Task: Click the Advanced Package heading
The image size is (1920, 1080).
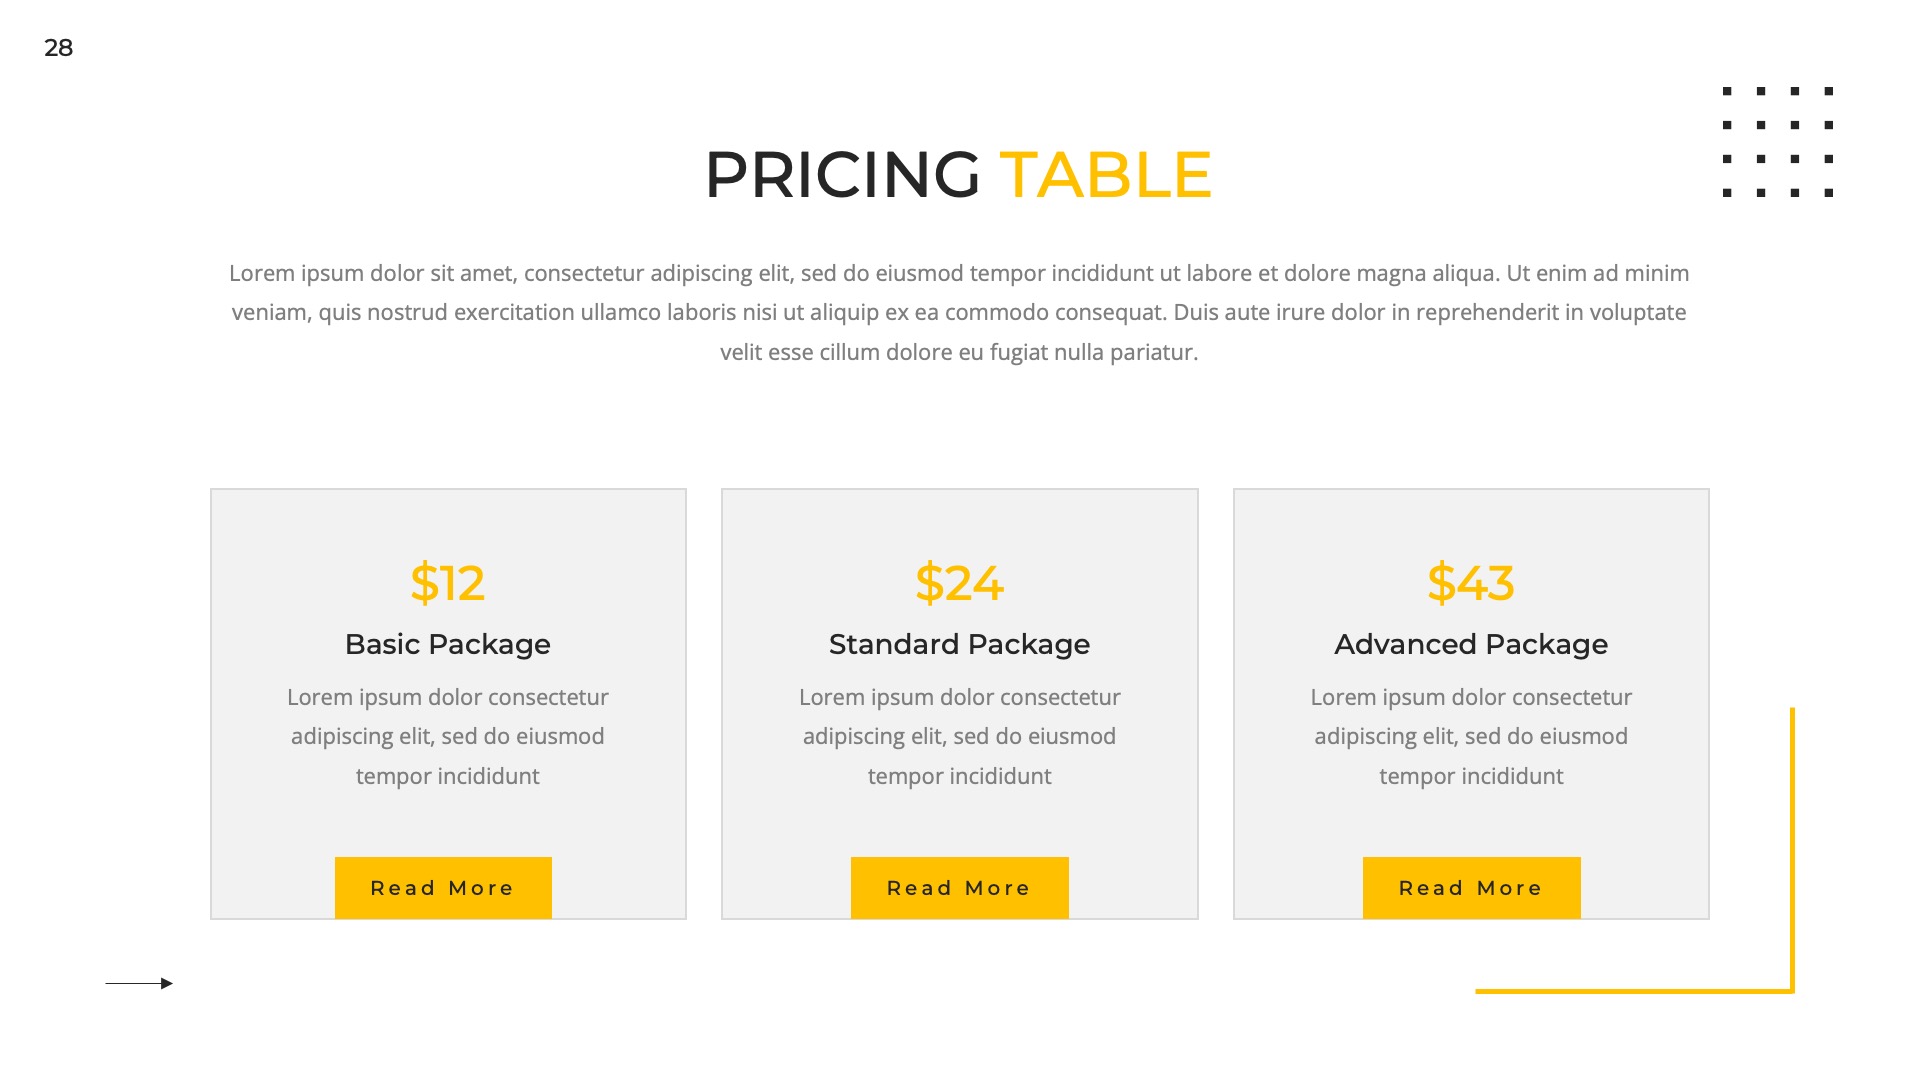Action: coord(1471,644)
